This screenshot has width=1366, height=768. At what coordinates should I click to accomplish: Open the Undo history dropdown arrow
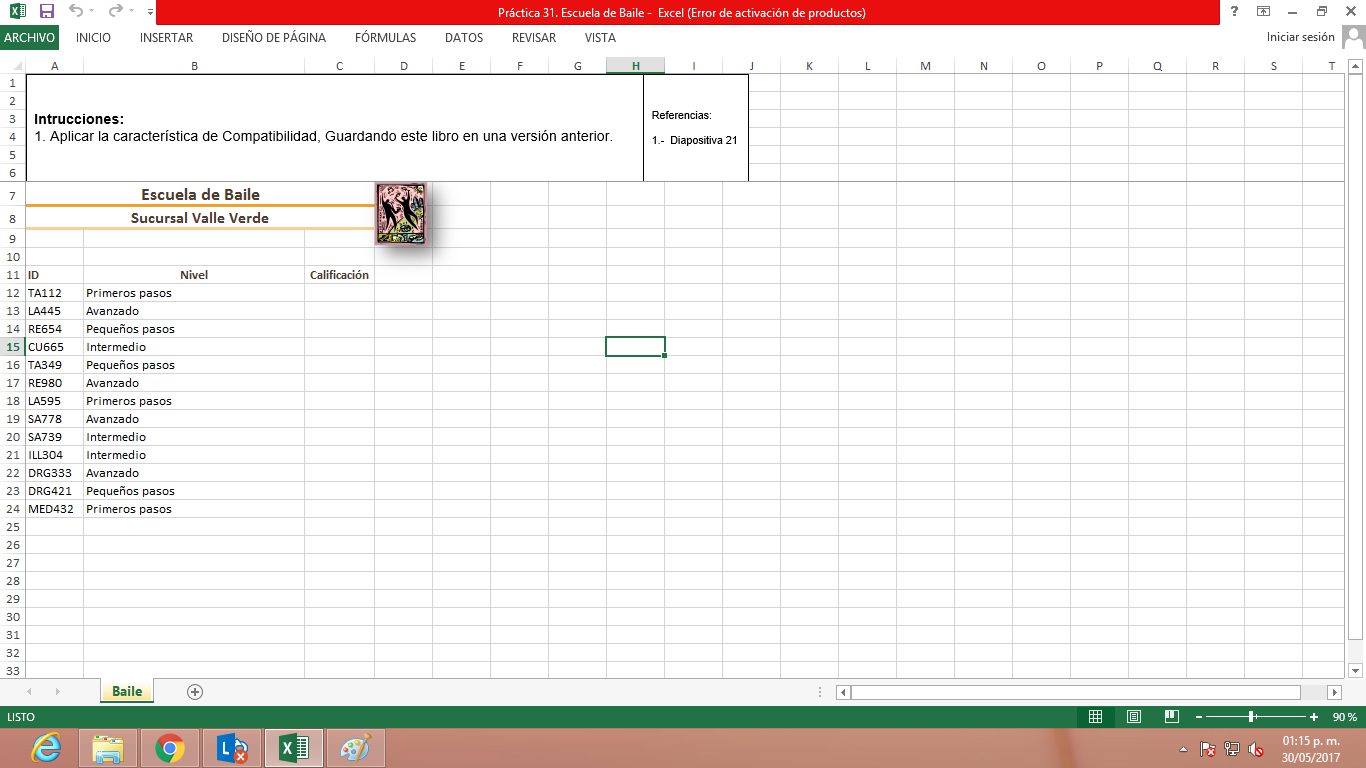[x=92, y=12]
